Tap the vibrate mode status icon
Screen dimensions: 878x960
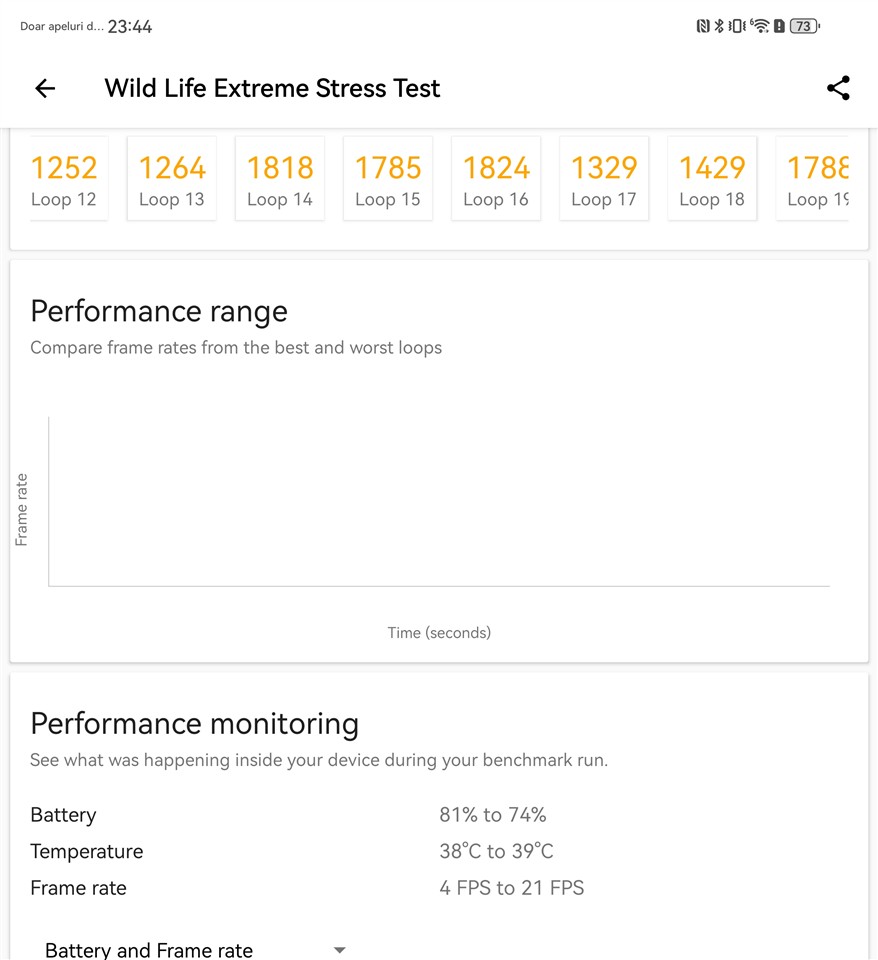point(737,27)
